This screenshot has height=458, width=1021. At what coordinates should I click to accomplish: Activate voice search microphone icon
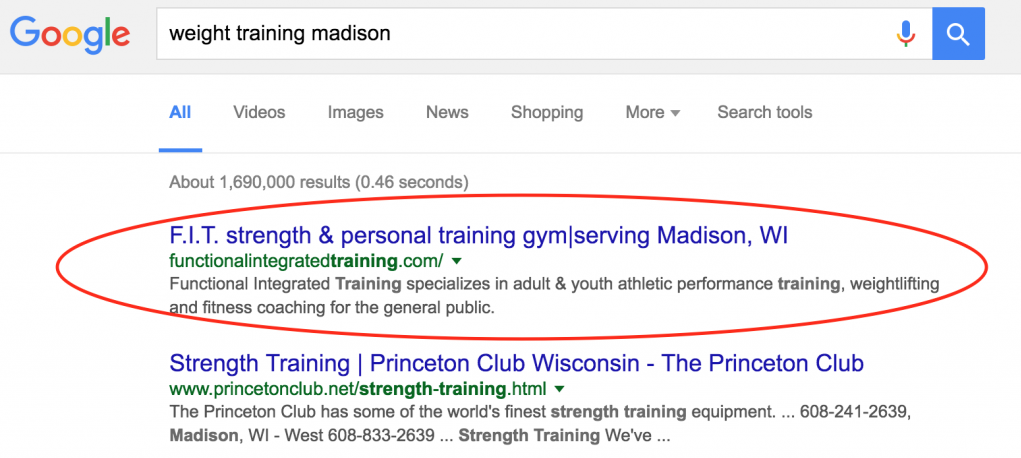(906, 33)
